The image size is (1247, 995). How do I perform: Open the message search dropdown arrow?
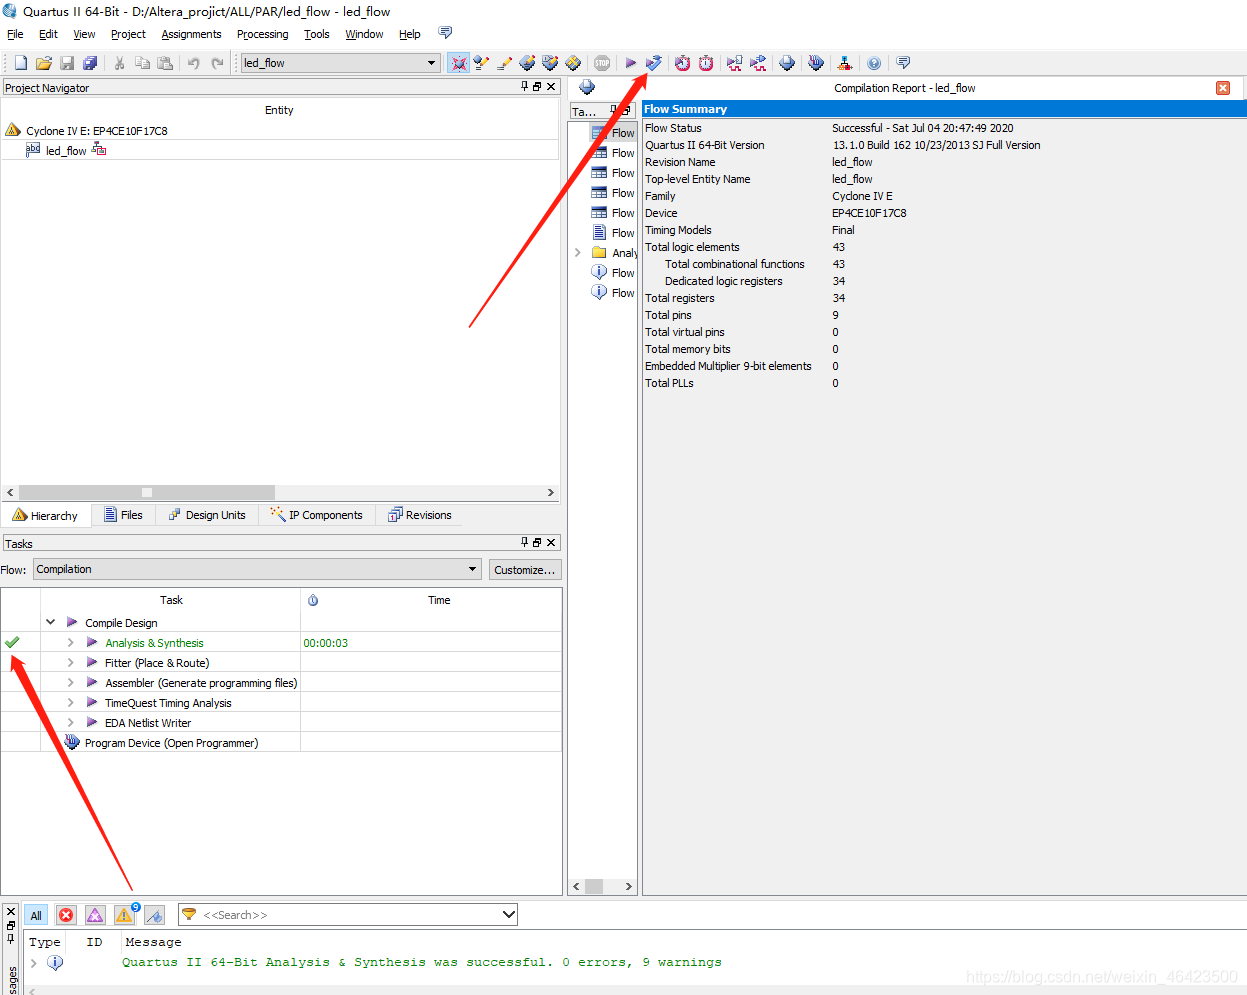509,914
